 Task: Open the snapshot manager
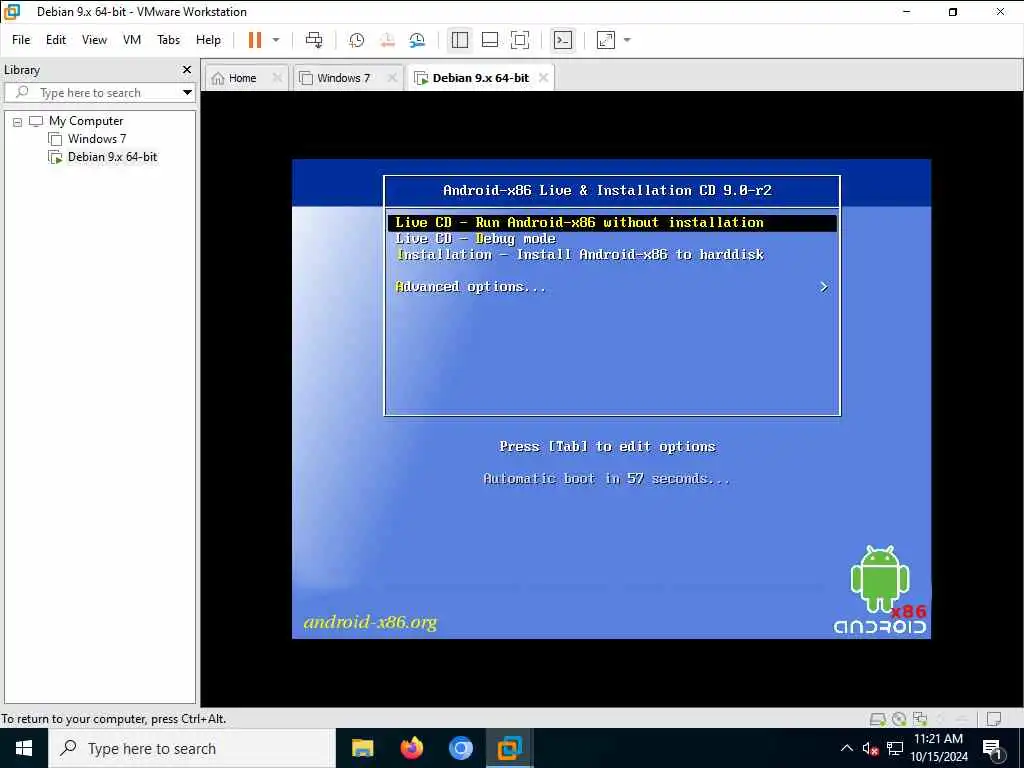pyautogui.click(x=417, y=40)
